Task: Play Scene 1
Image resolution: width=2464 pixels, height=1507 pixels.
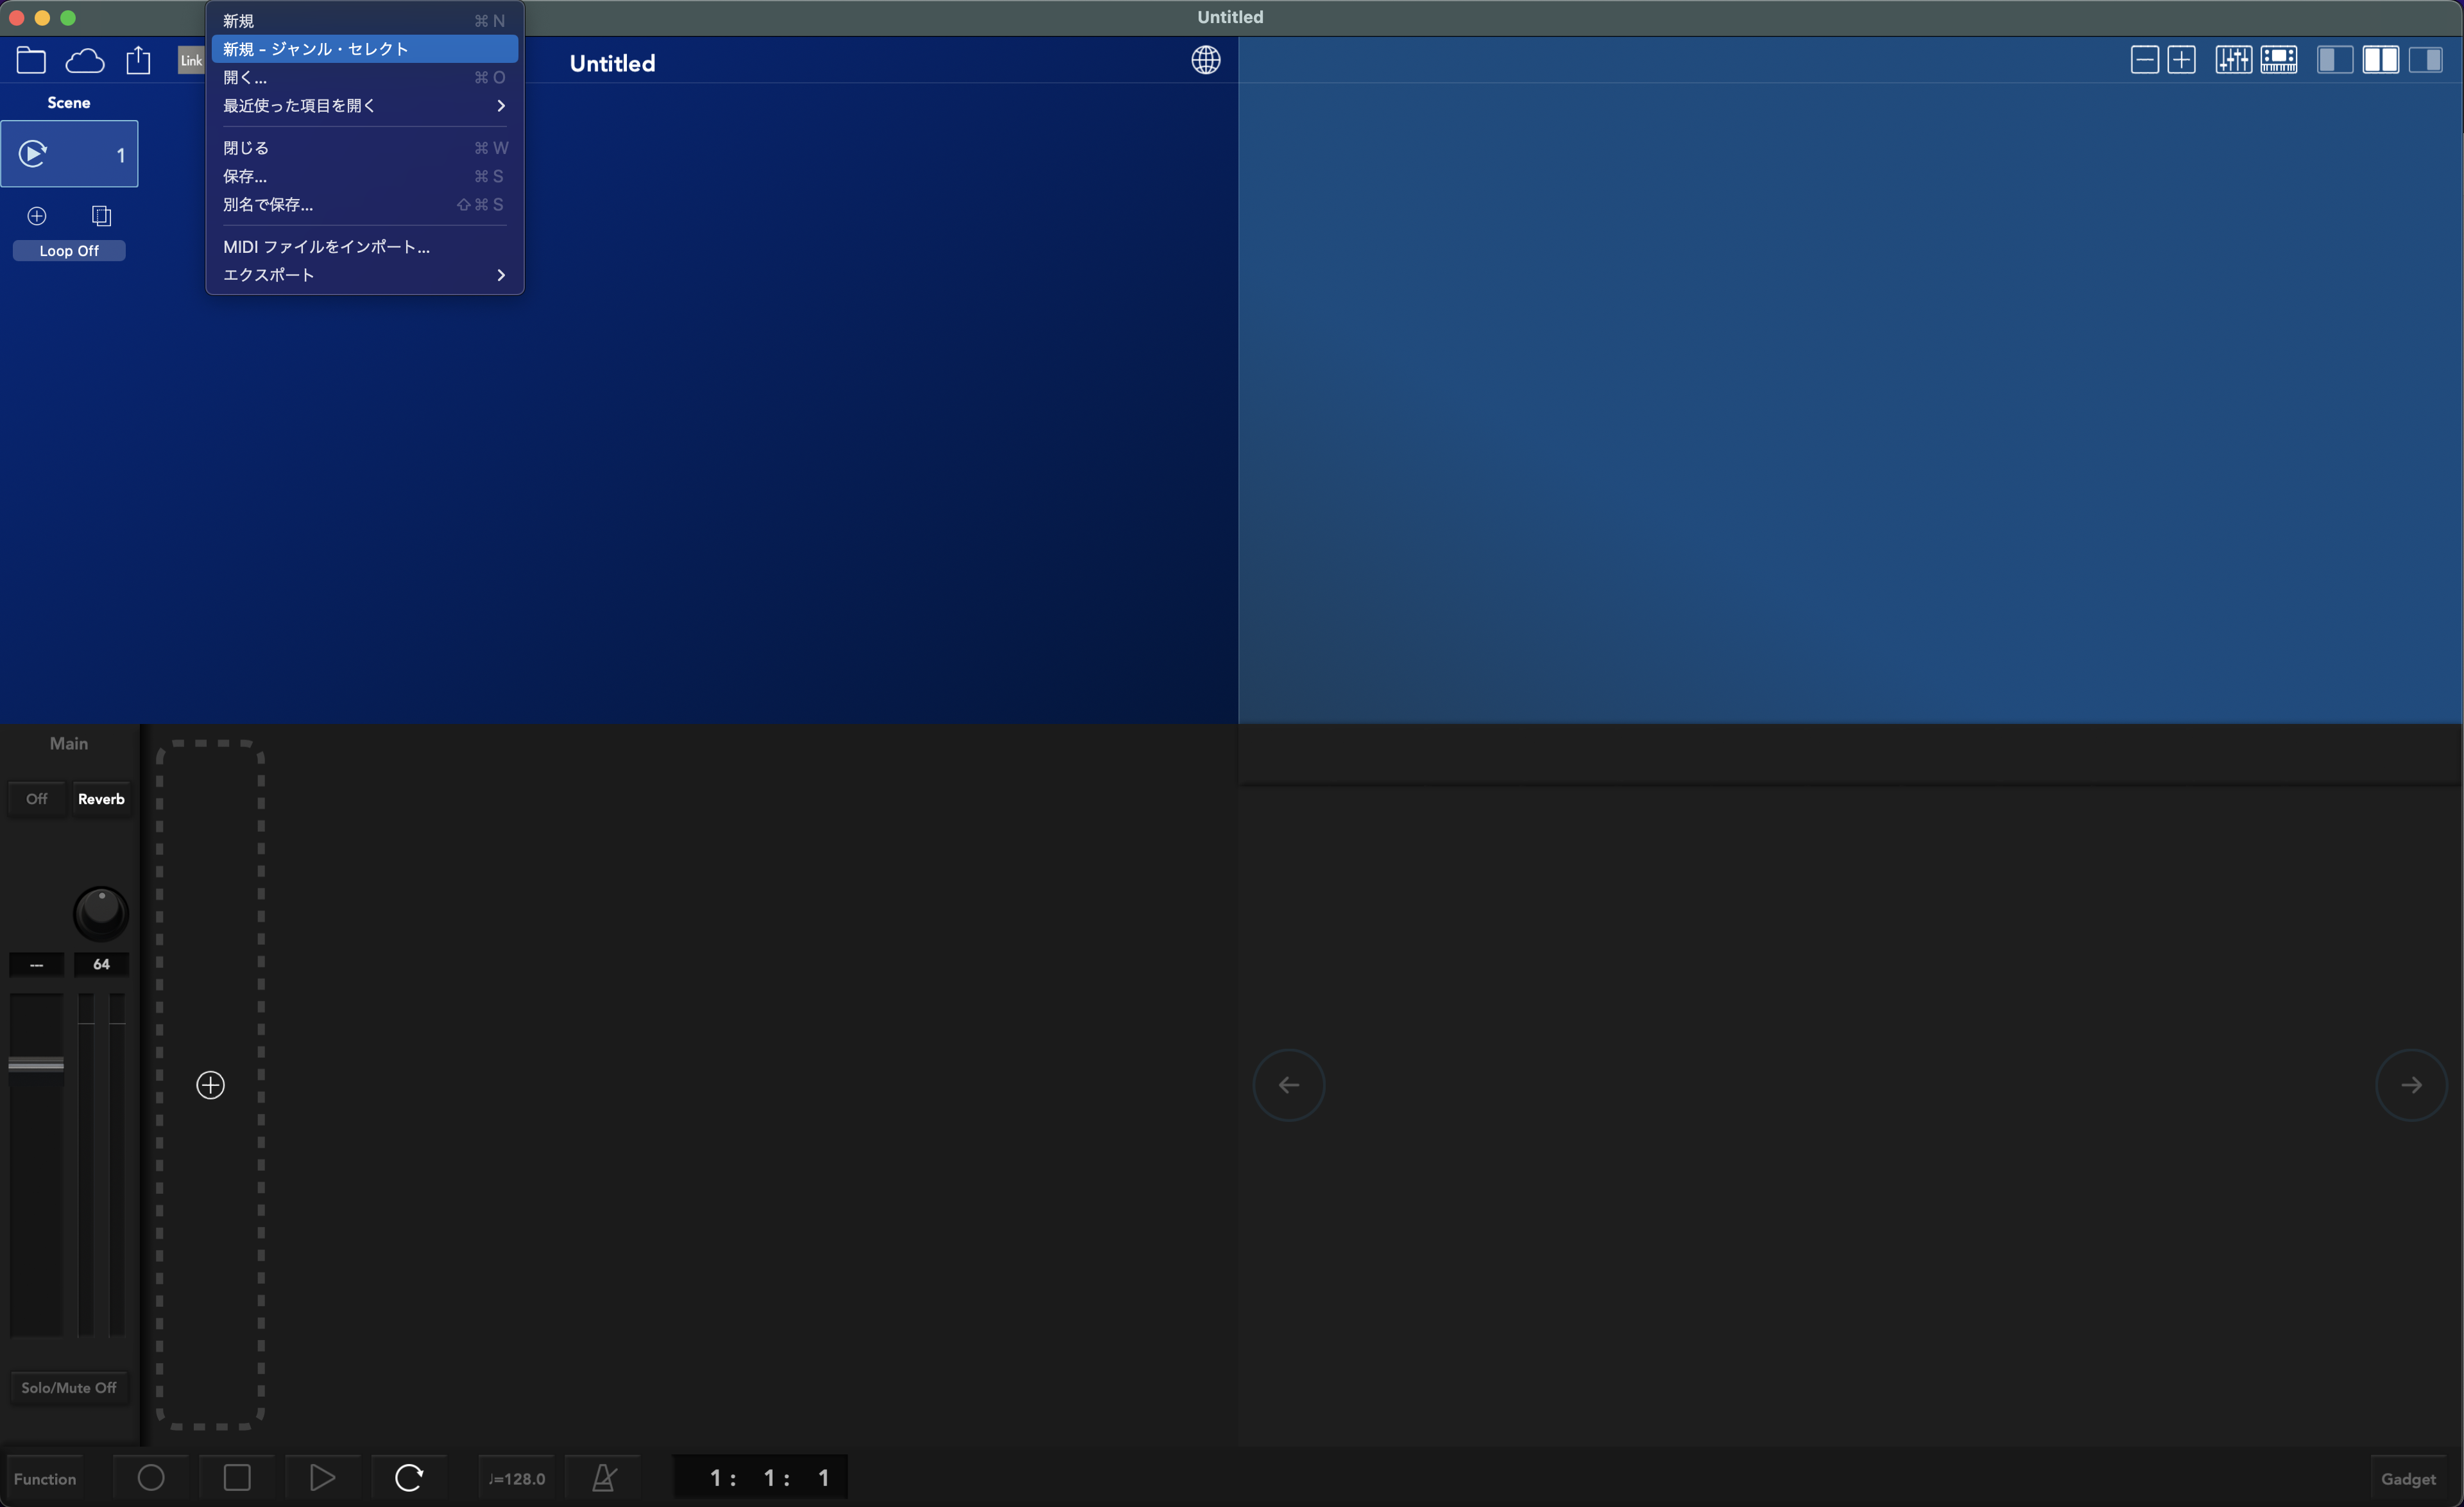Action: [x=33, y=154]
